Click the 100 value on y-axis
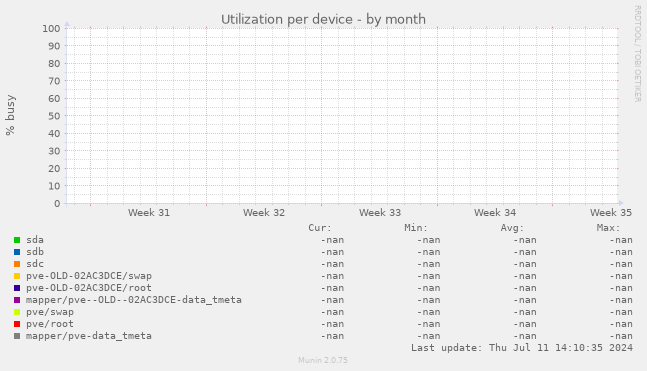Screen dimensions: 647x371 tap(51, 28)
